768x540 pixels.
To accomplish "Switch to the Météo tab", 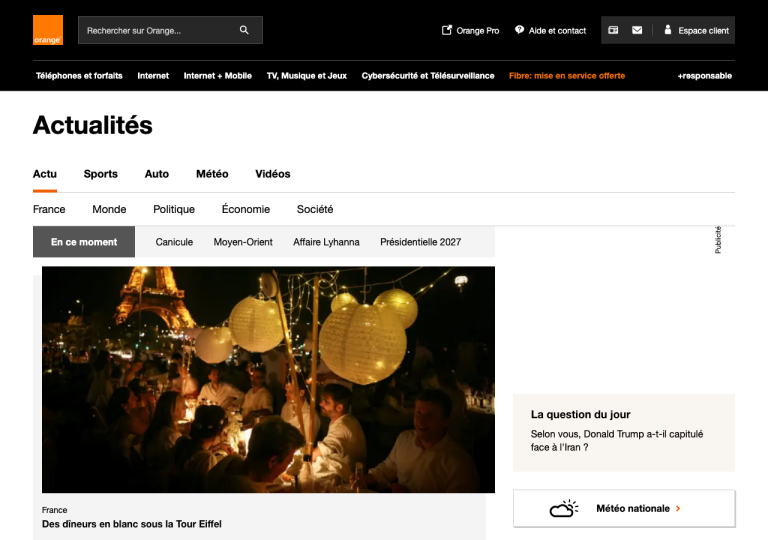I will [x=212, y=174].
